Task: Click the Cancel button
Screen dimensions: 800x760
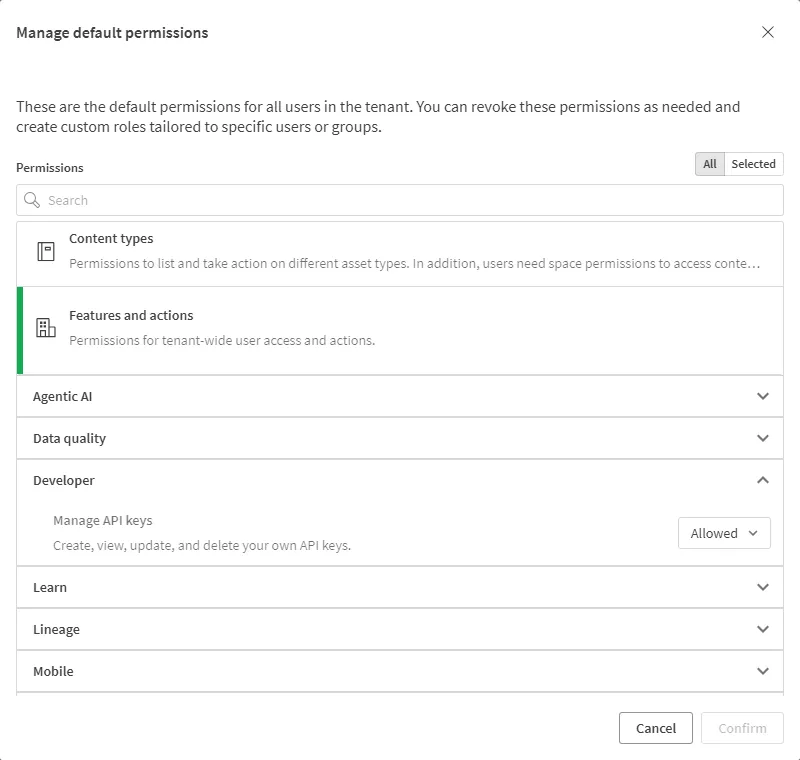Action: coord(656,728)
